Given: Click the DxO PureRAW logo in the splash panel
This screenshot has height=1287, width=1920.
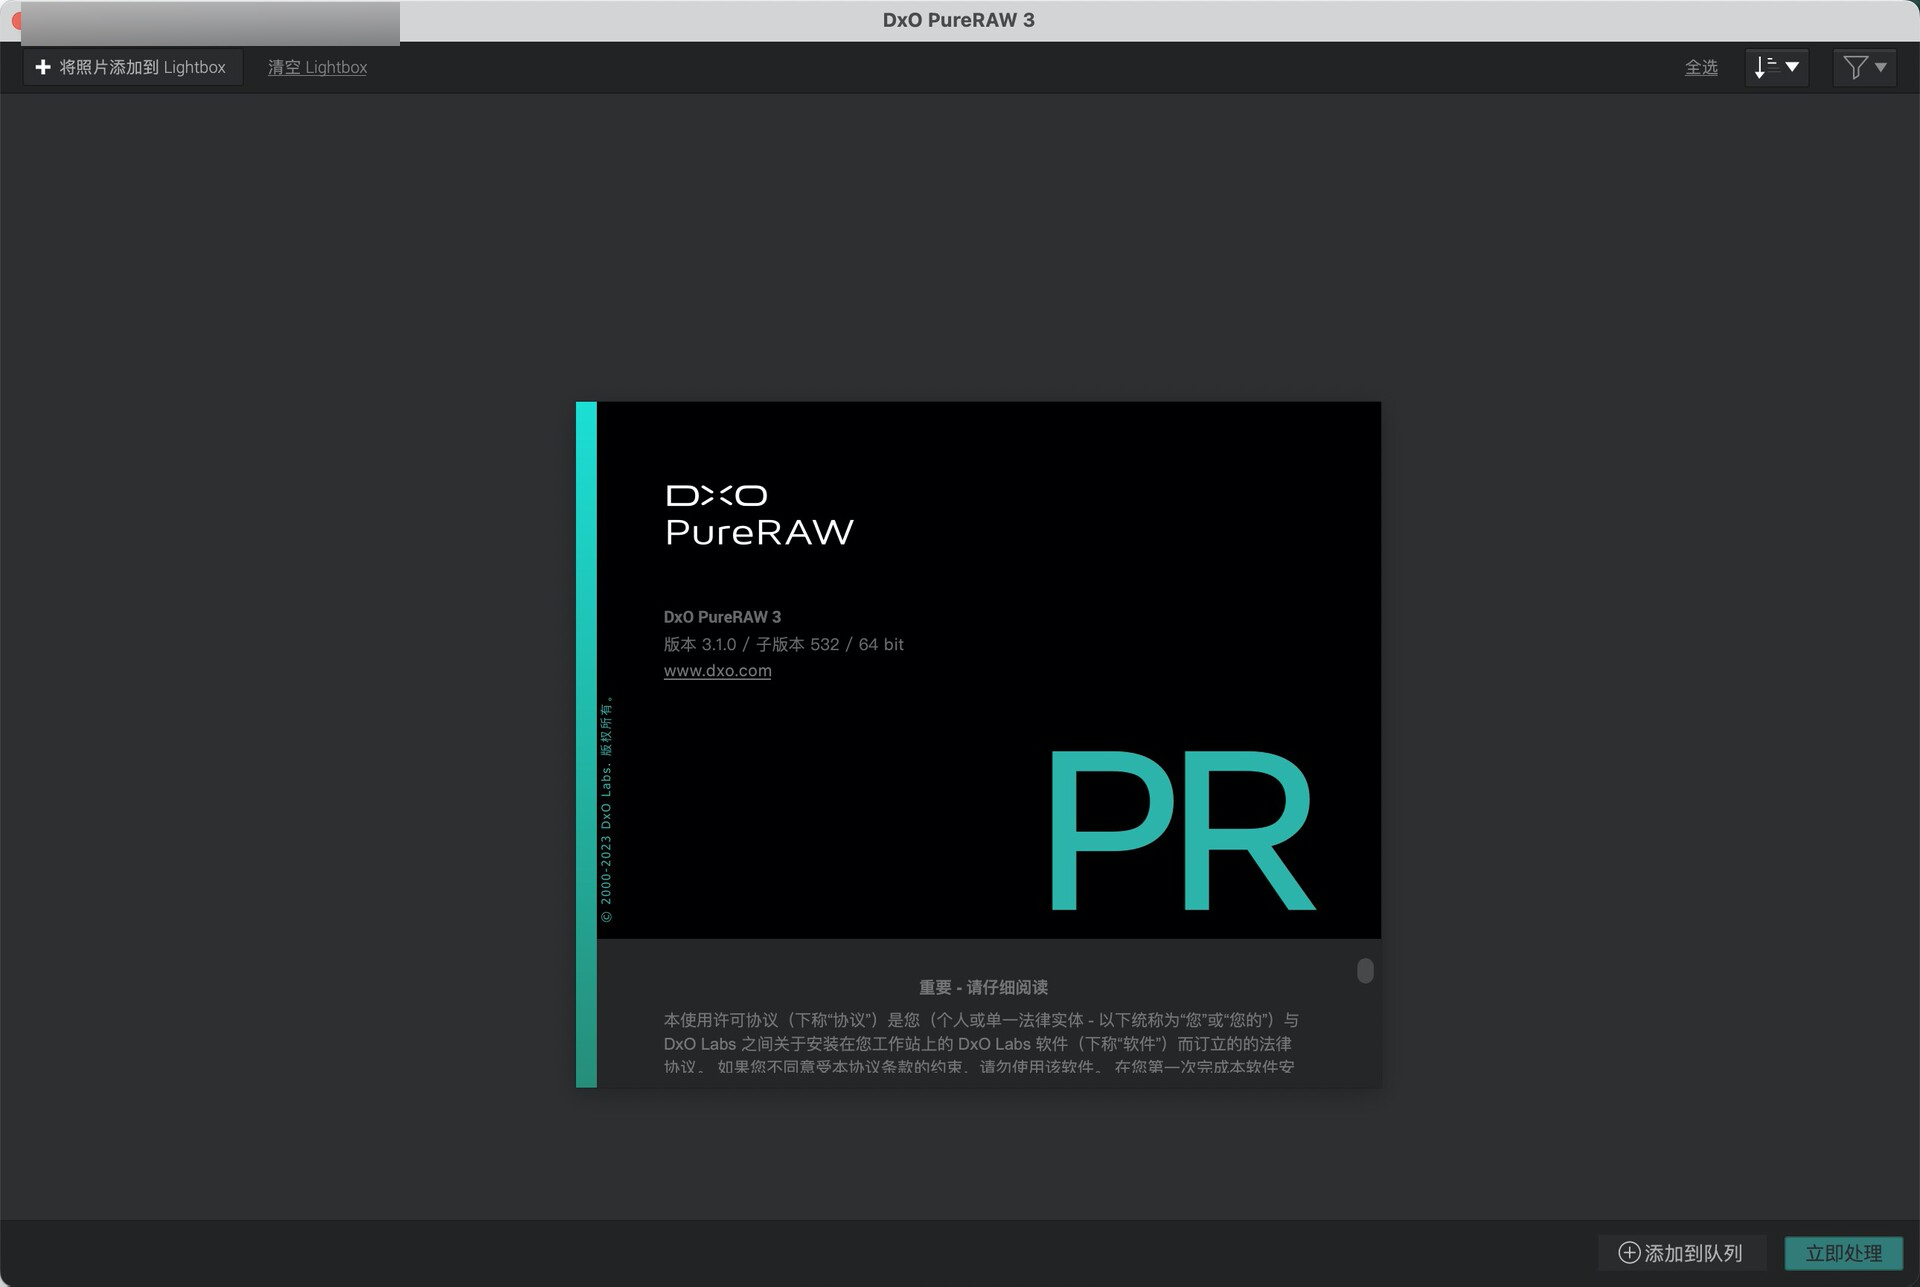Looking at the screenshot, I should coord(758,513).
